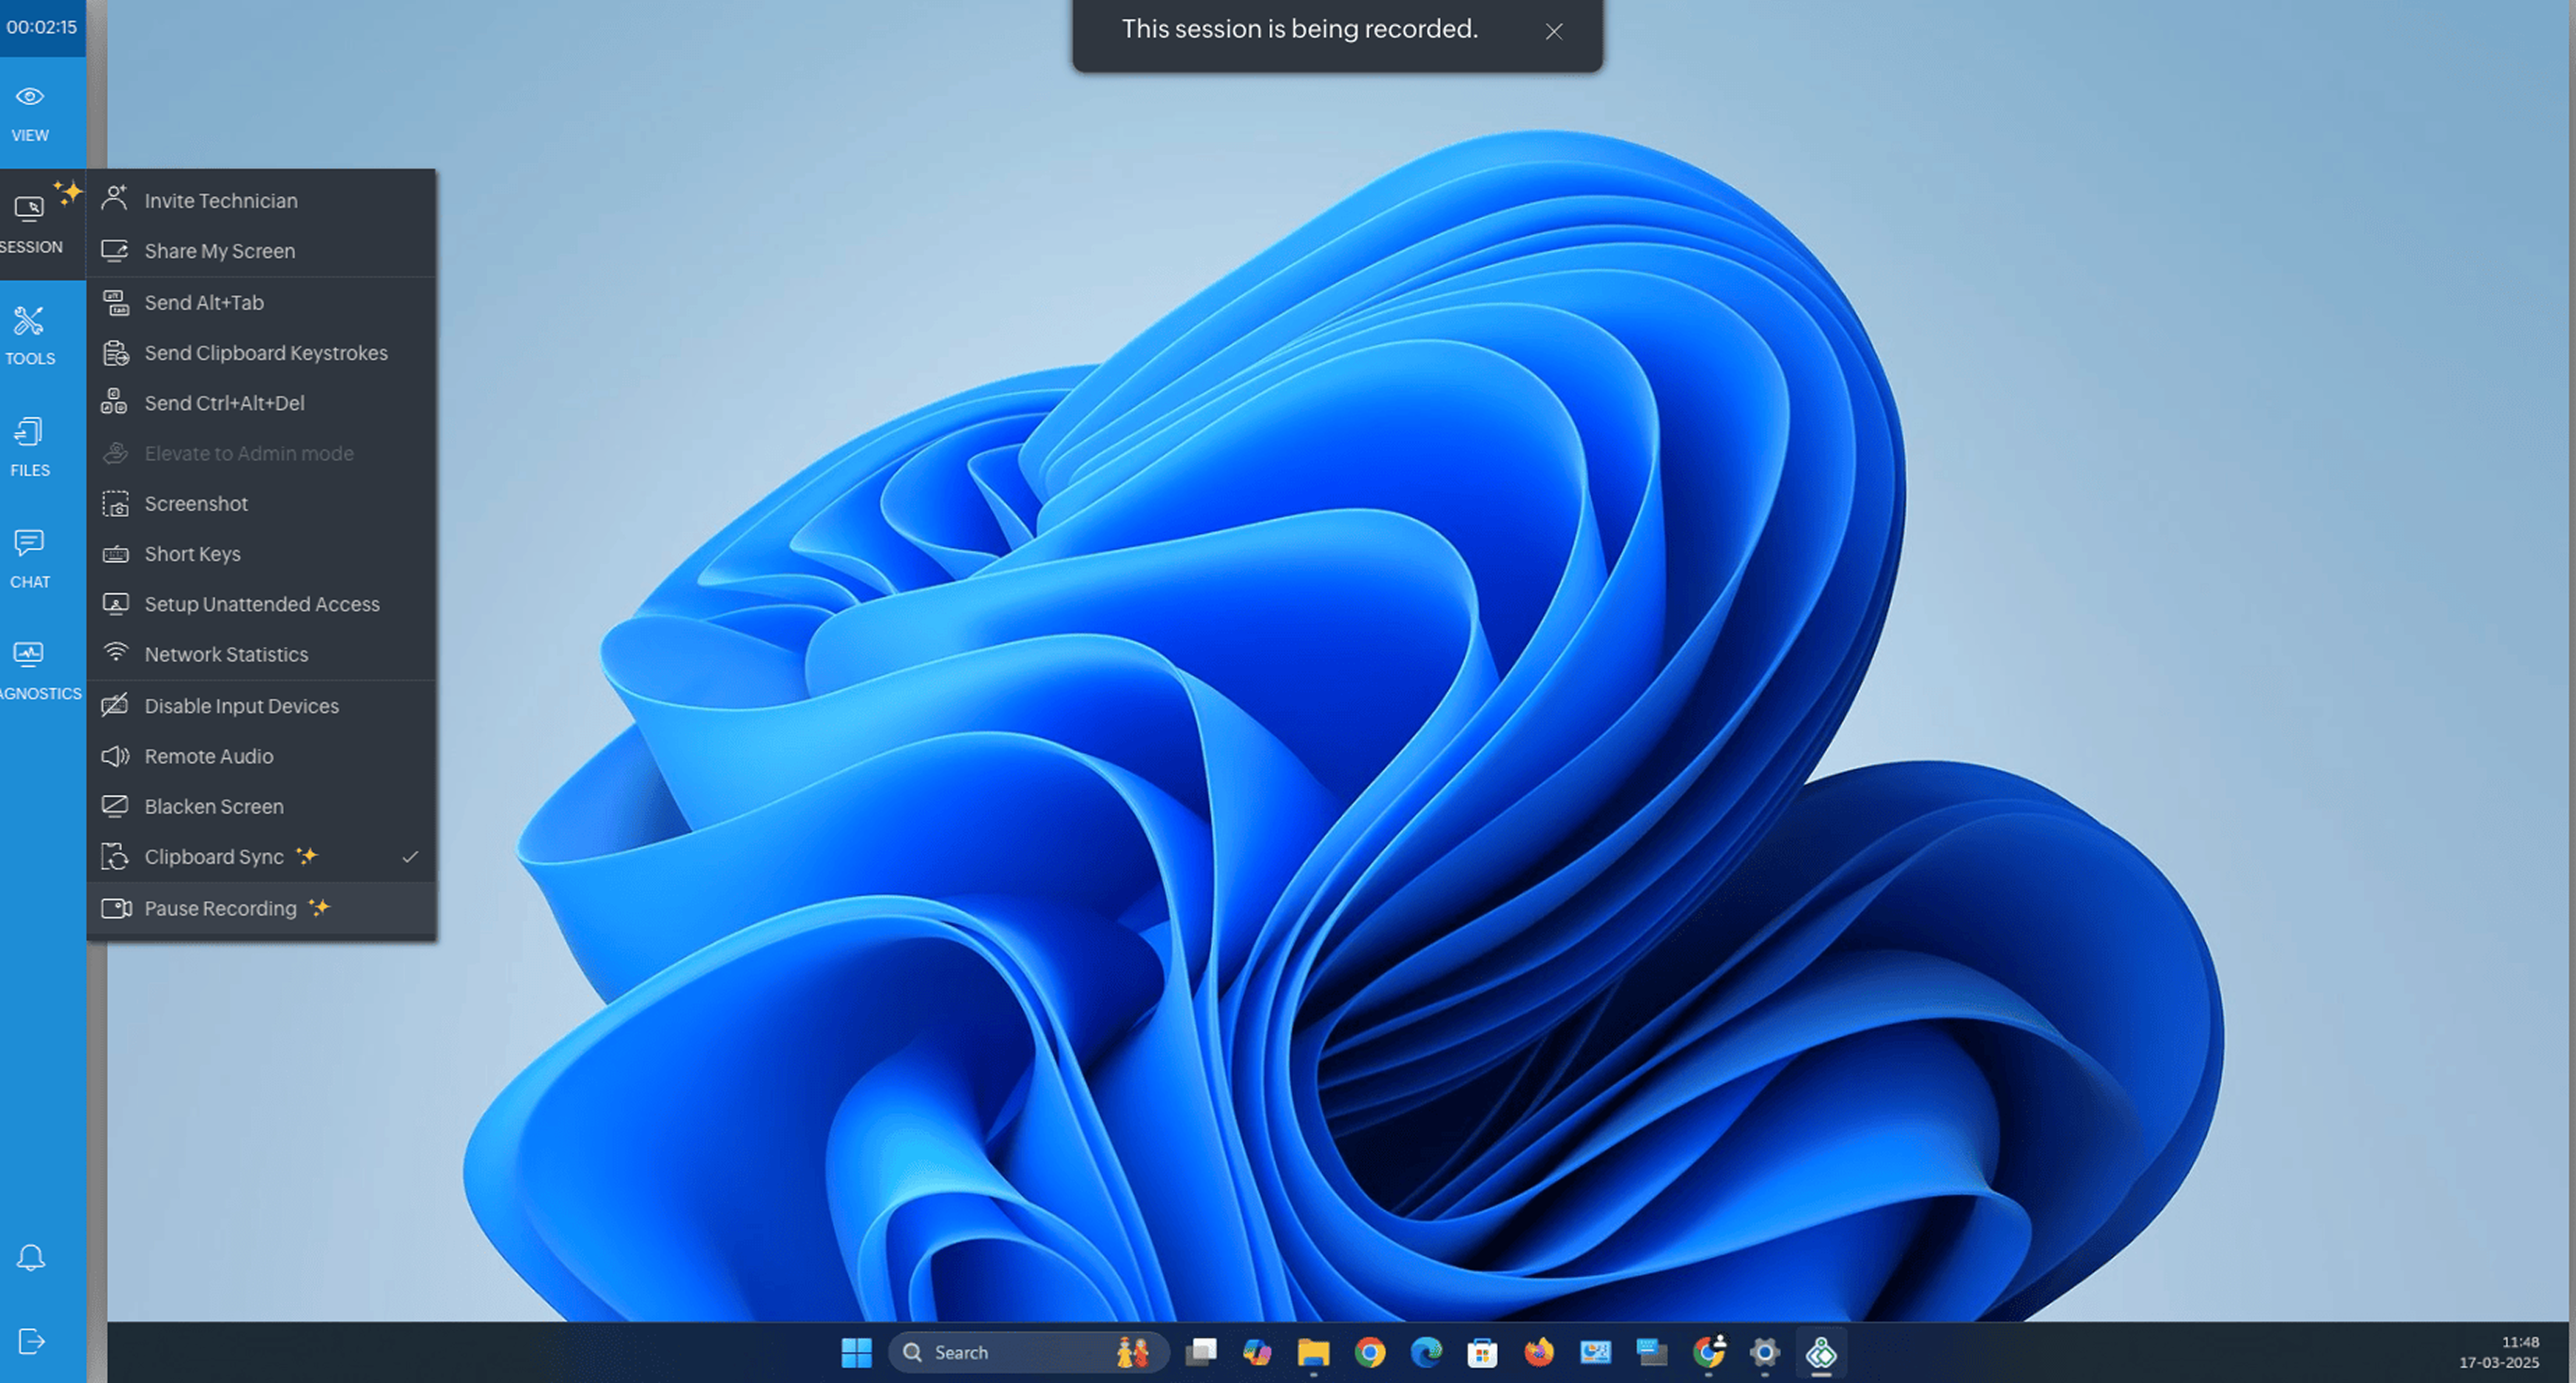Select Invite Technician menu item
Viewport: 2576px width, 1383px height.
pyautogui.click(x=220, y=200)
